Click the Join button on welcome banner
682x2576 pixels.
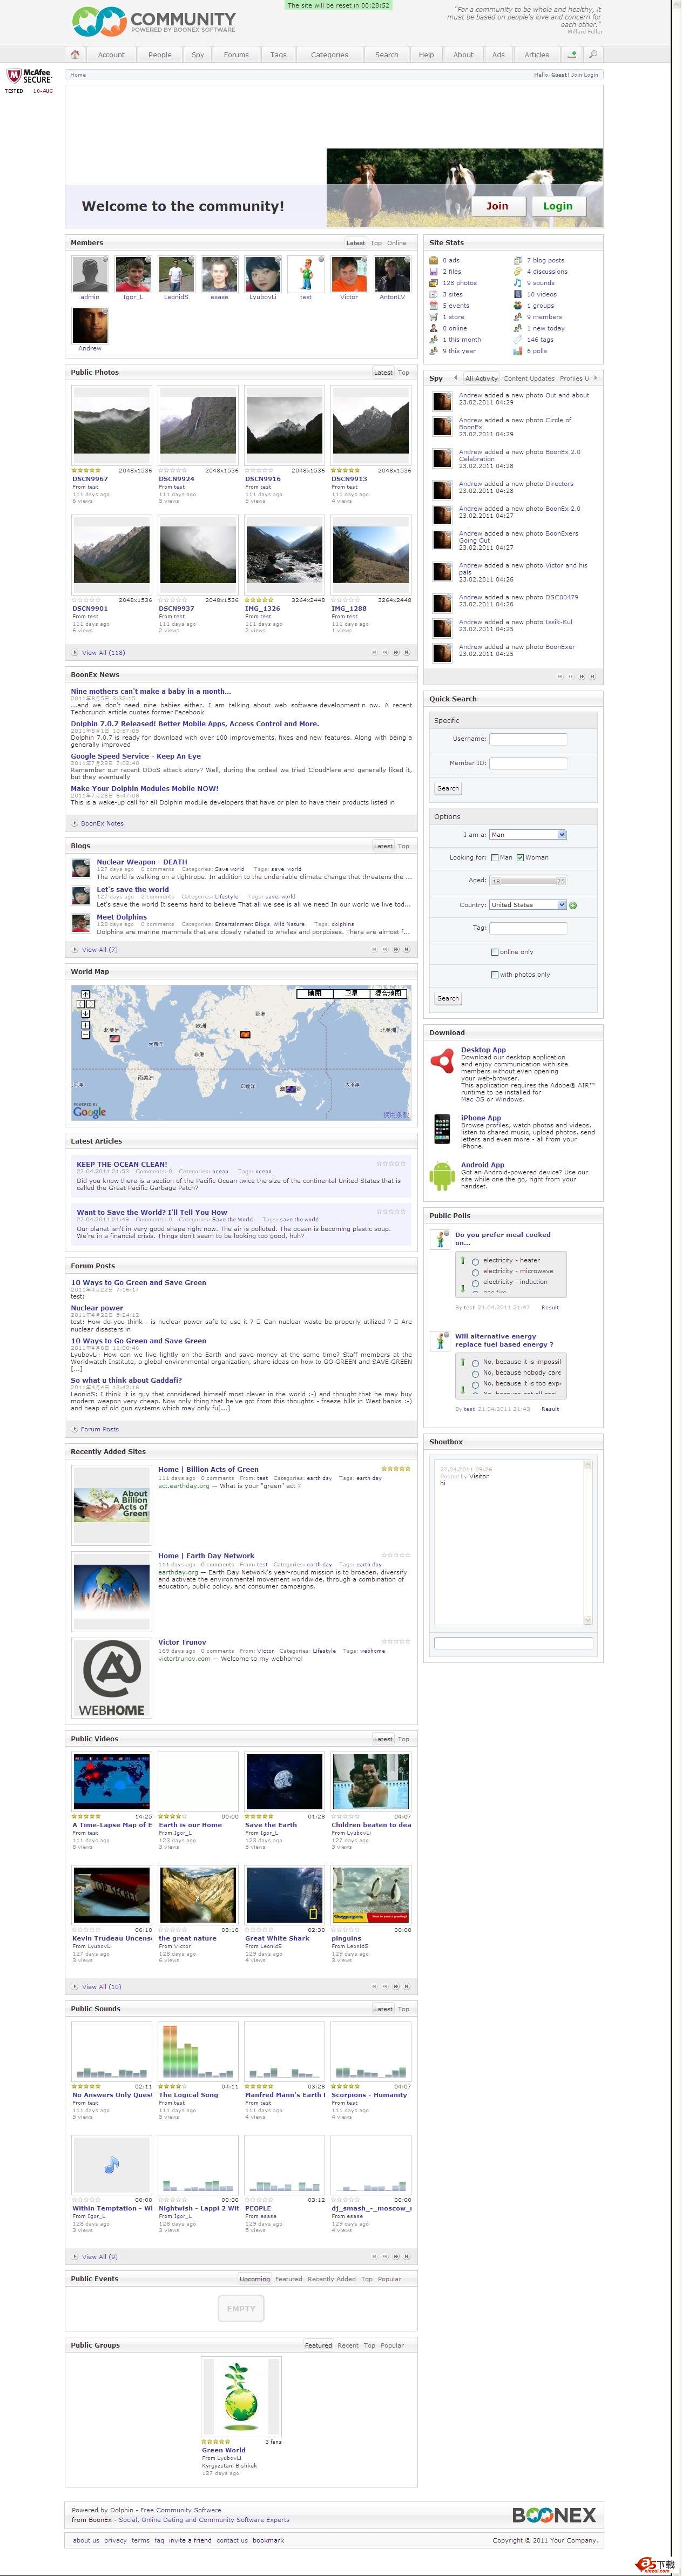coord(497,206)
